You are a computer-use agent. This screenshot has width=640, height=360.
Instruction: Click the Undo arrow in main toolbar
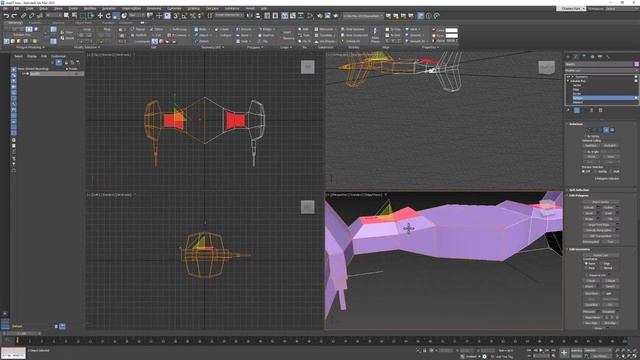pos(6,16)
